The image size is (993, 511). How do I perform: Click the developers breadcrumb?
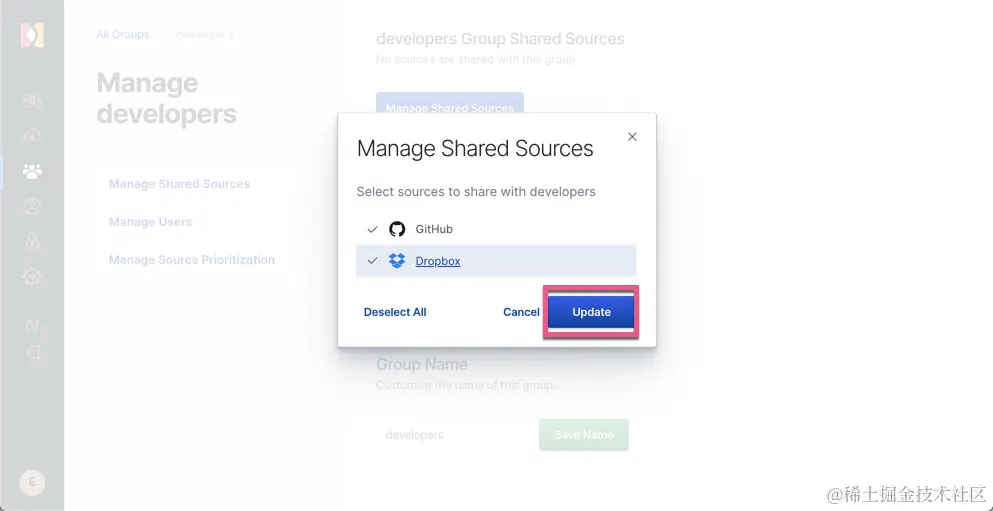(205, 34)
